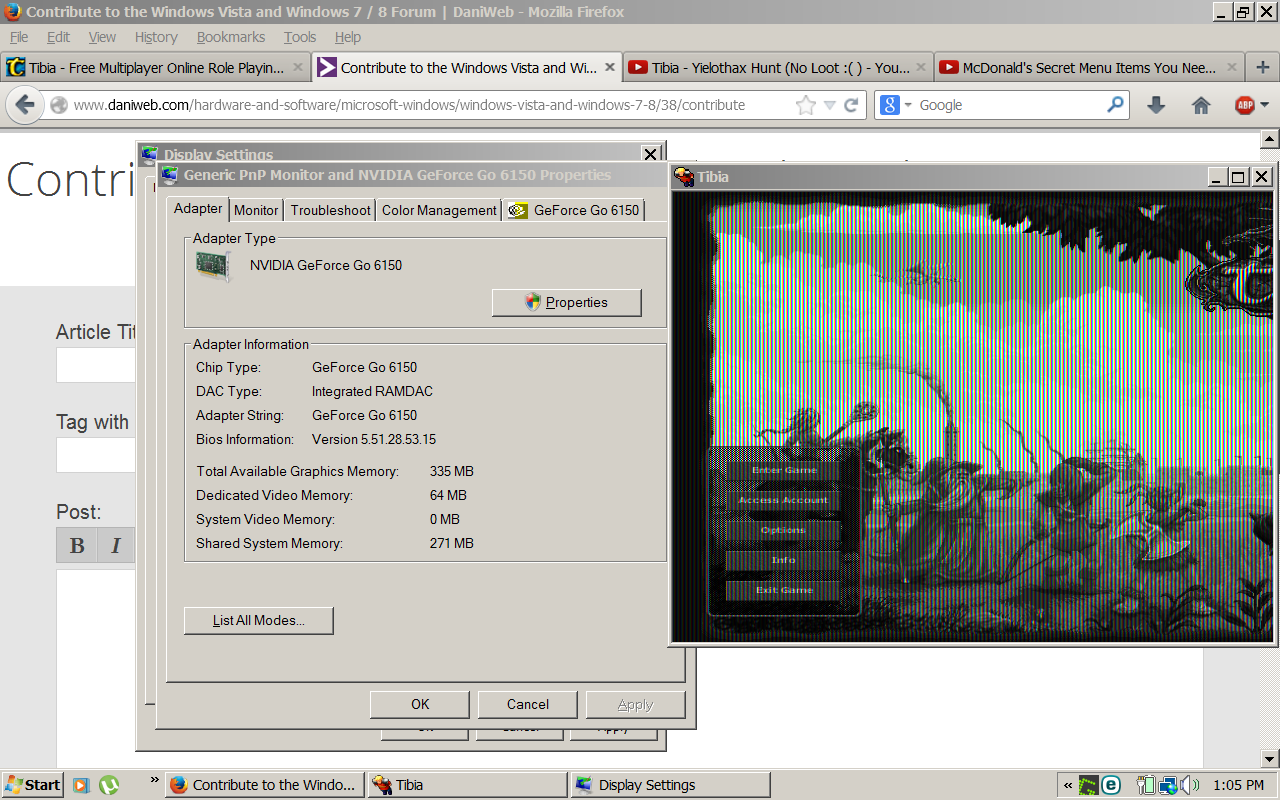
Task: Bookmark this page with the star icon
Action: [805, 105]
